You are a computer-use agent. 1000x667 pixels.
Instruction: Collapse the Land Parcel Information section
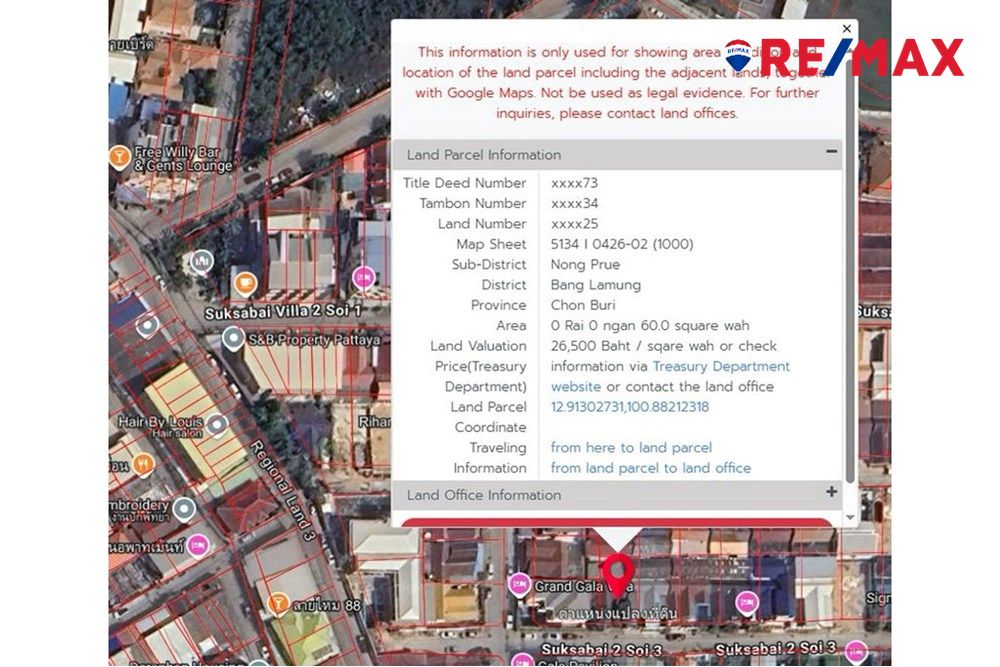tap(831, 152)
